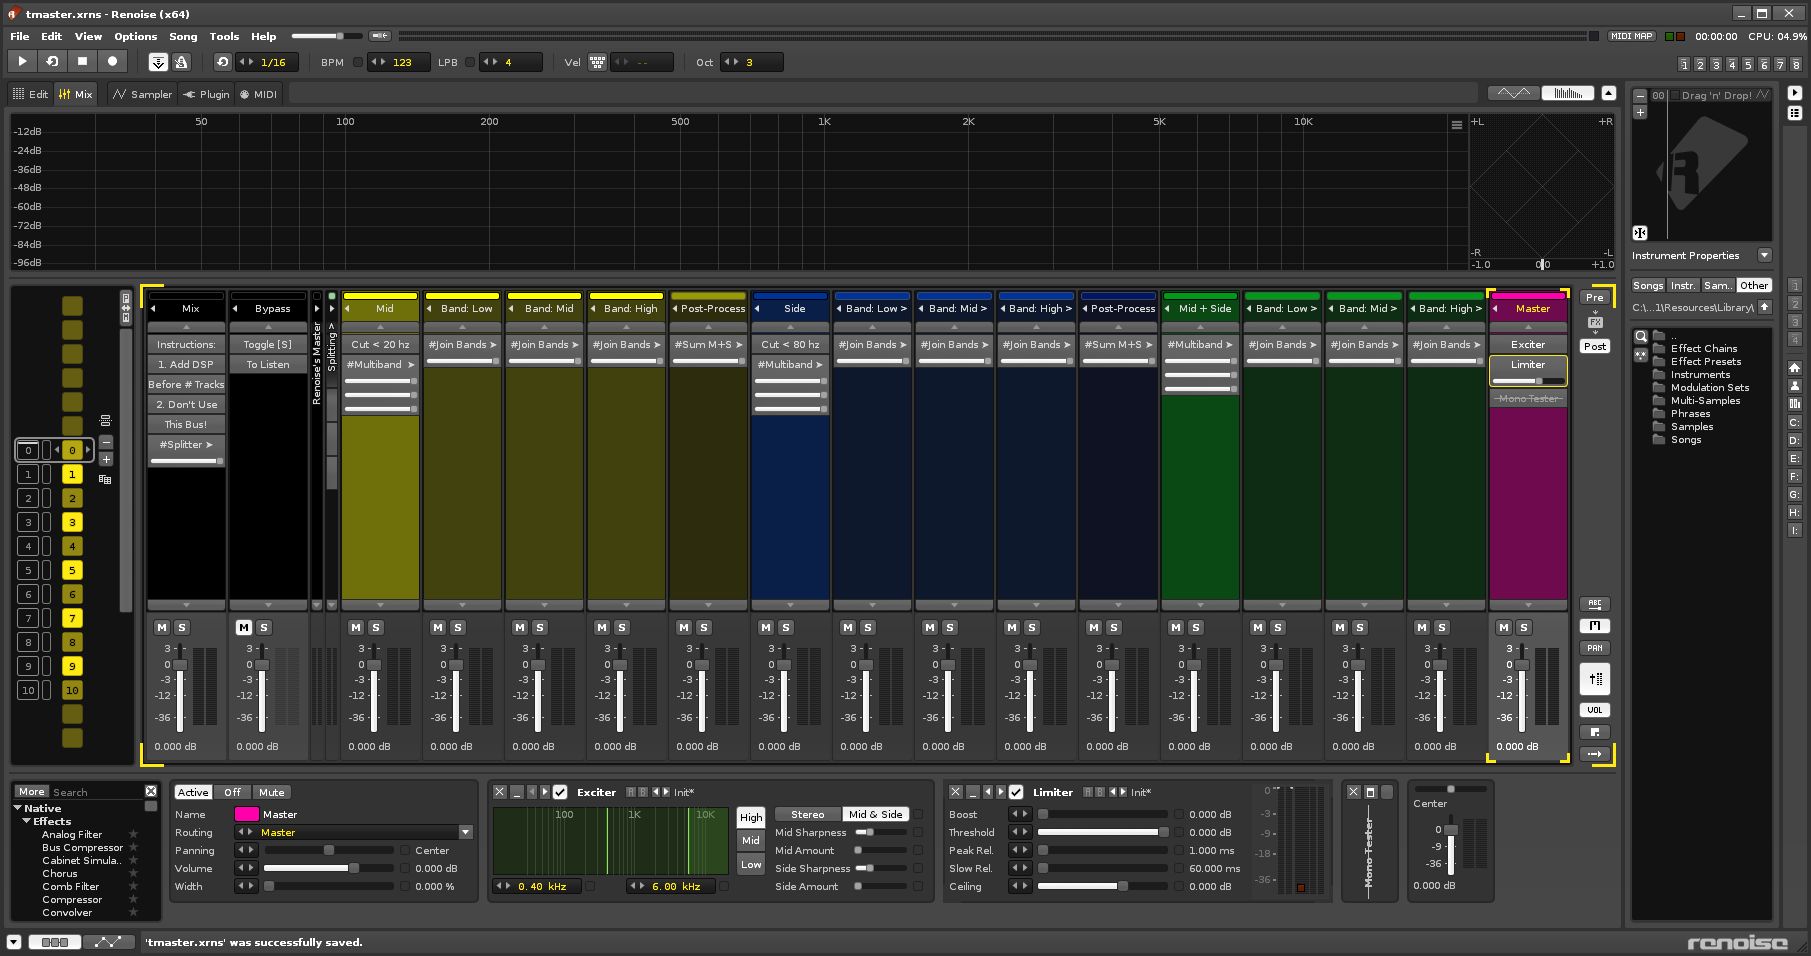Click the Vol mixer view icon
The image size is (1811, 956).
[1595, 710]
